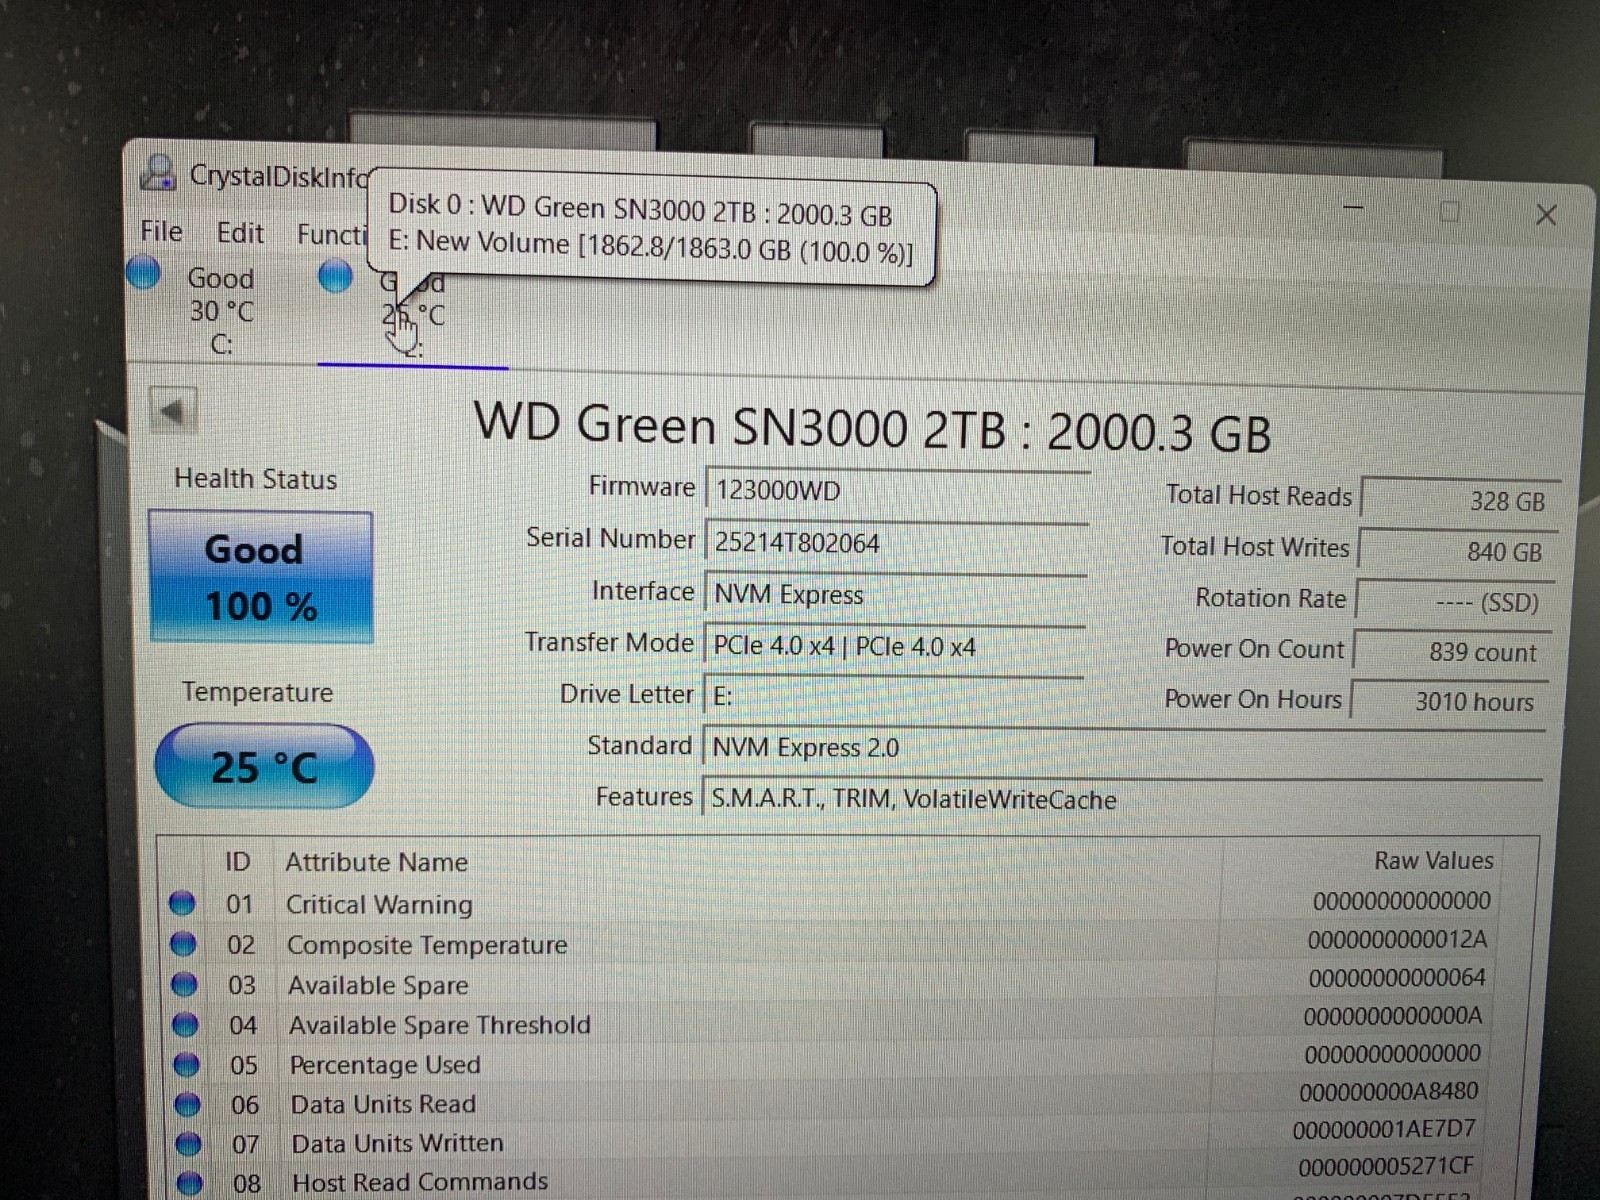Viewport: 1600px width, 1200px height.
Task: Click the status orb for Available Spare row 03
Action: point(184,984)
